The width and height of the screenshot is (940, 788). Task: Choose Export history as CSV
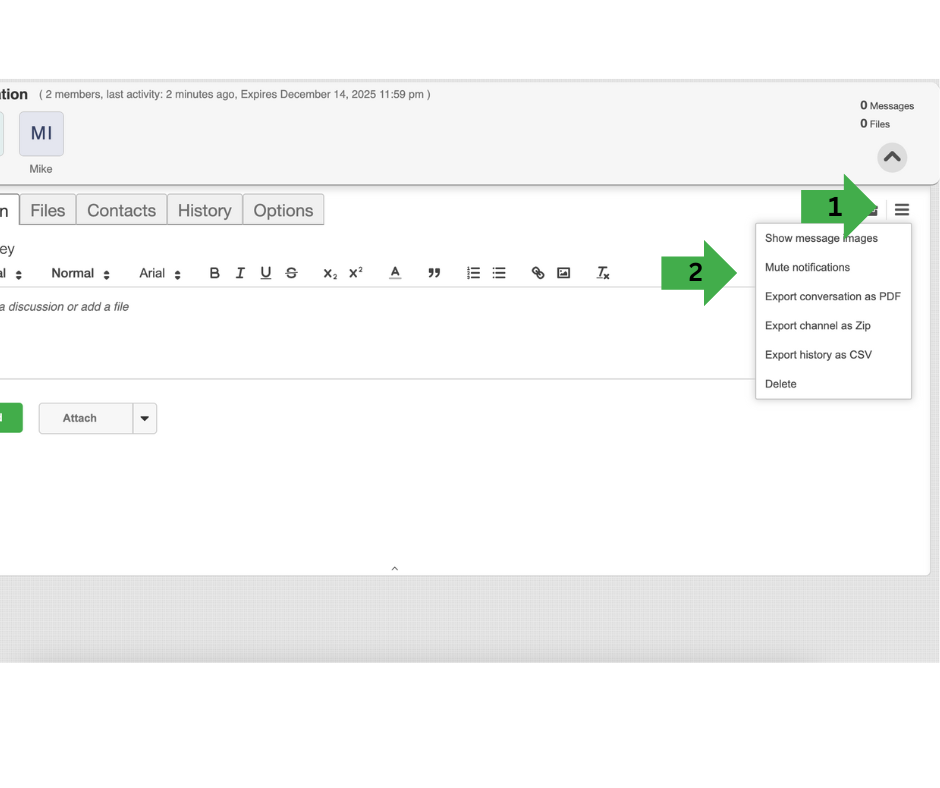pos(833,355)
